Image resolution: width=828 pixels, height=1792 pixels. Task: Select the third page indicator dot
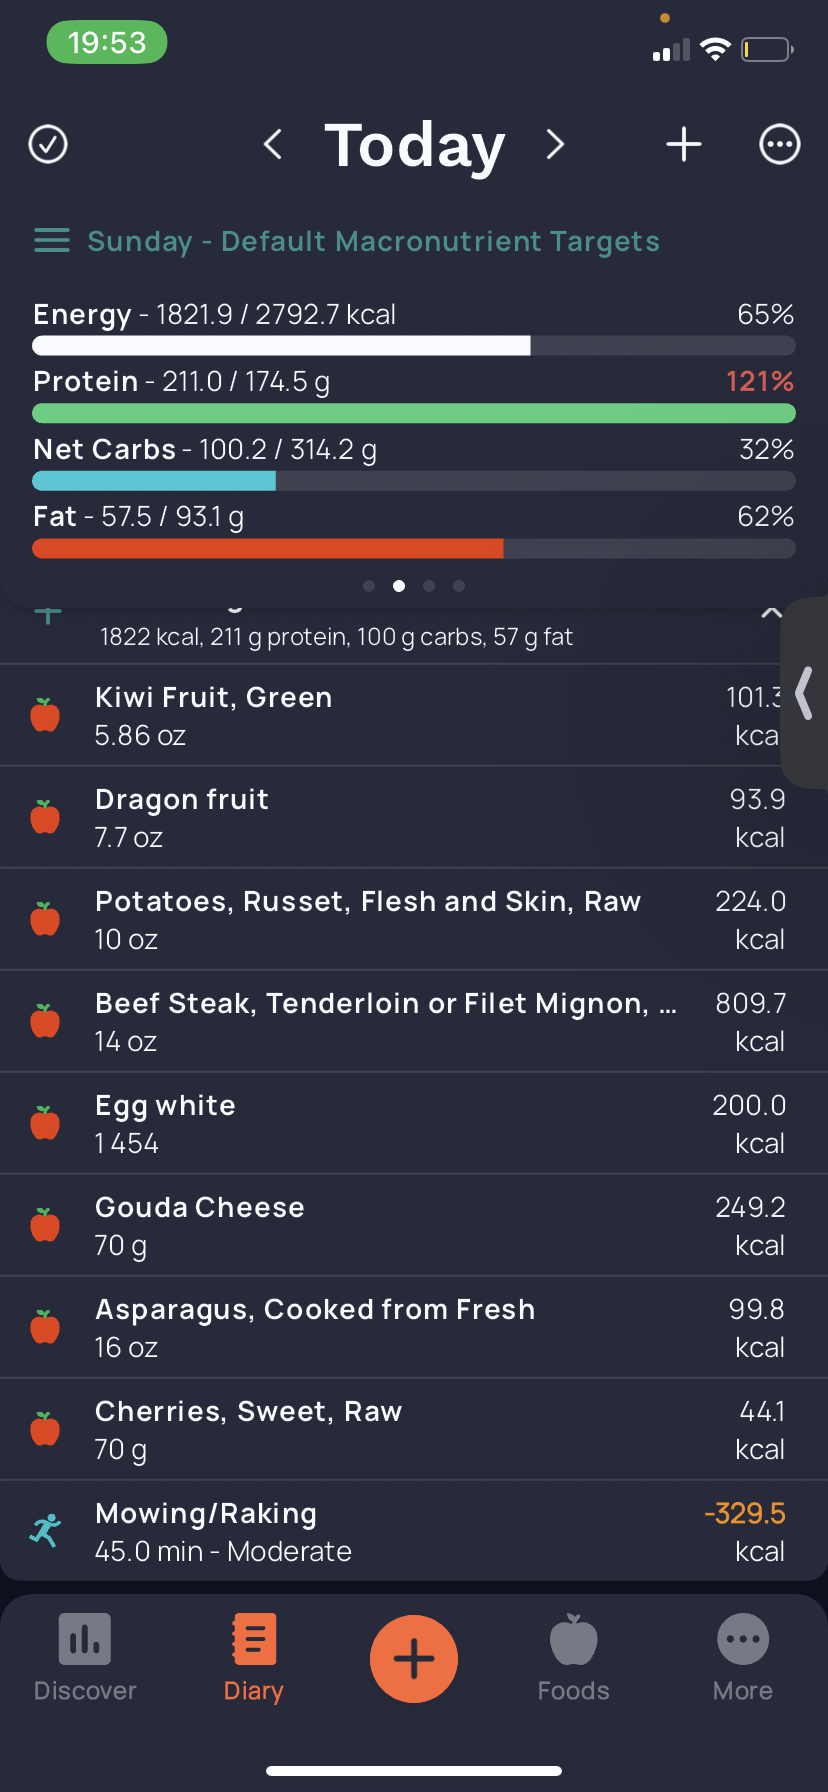[x=429, y=586]
